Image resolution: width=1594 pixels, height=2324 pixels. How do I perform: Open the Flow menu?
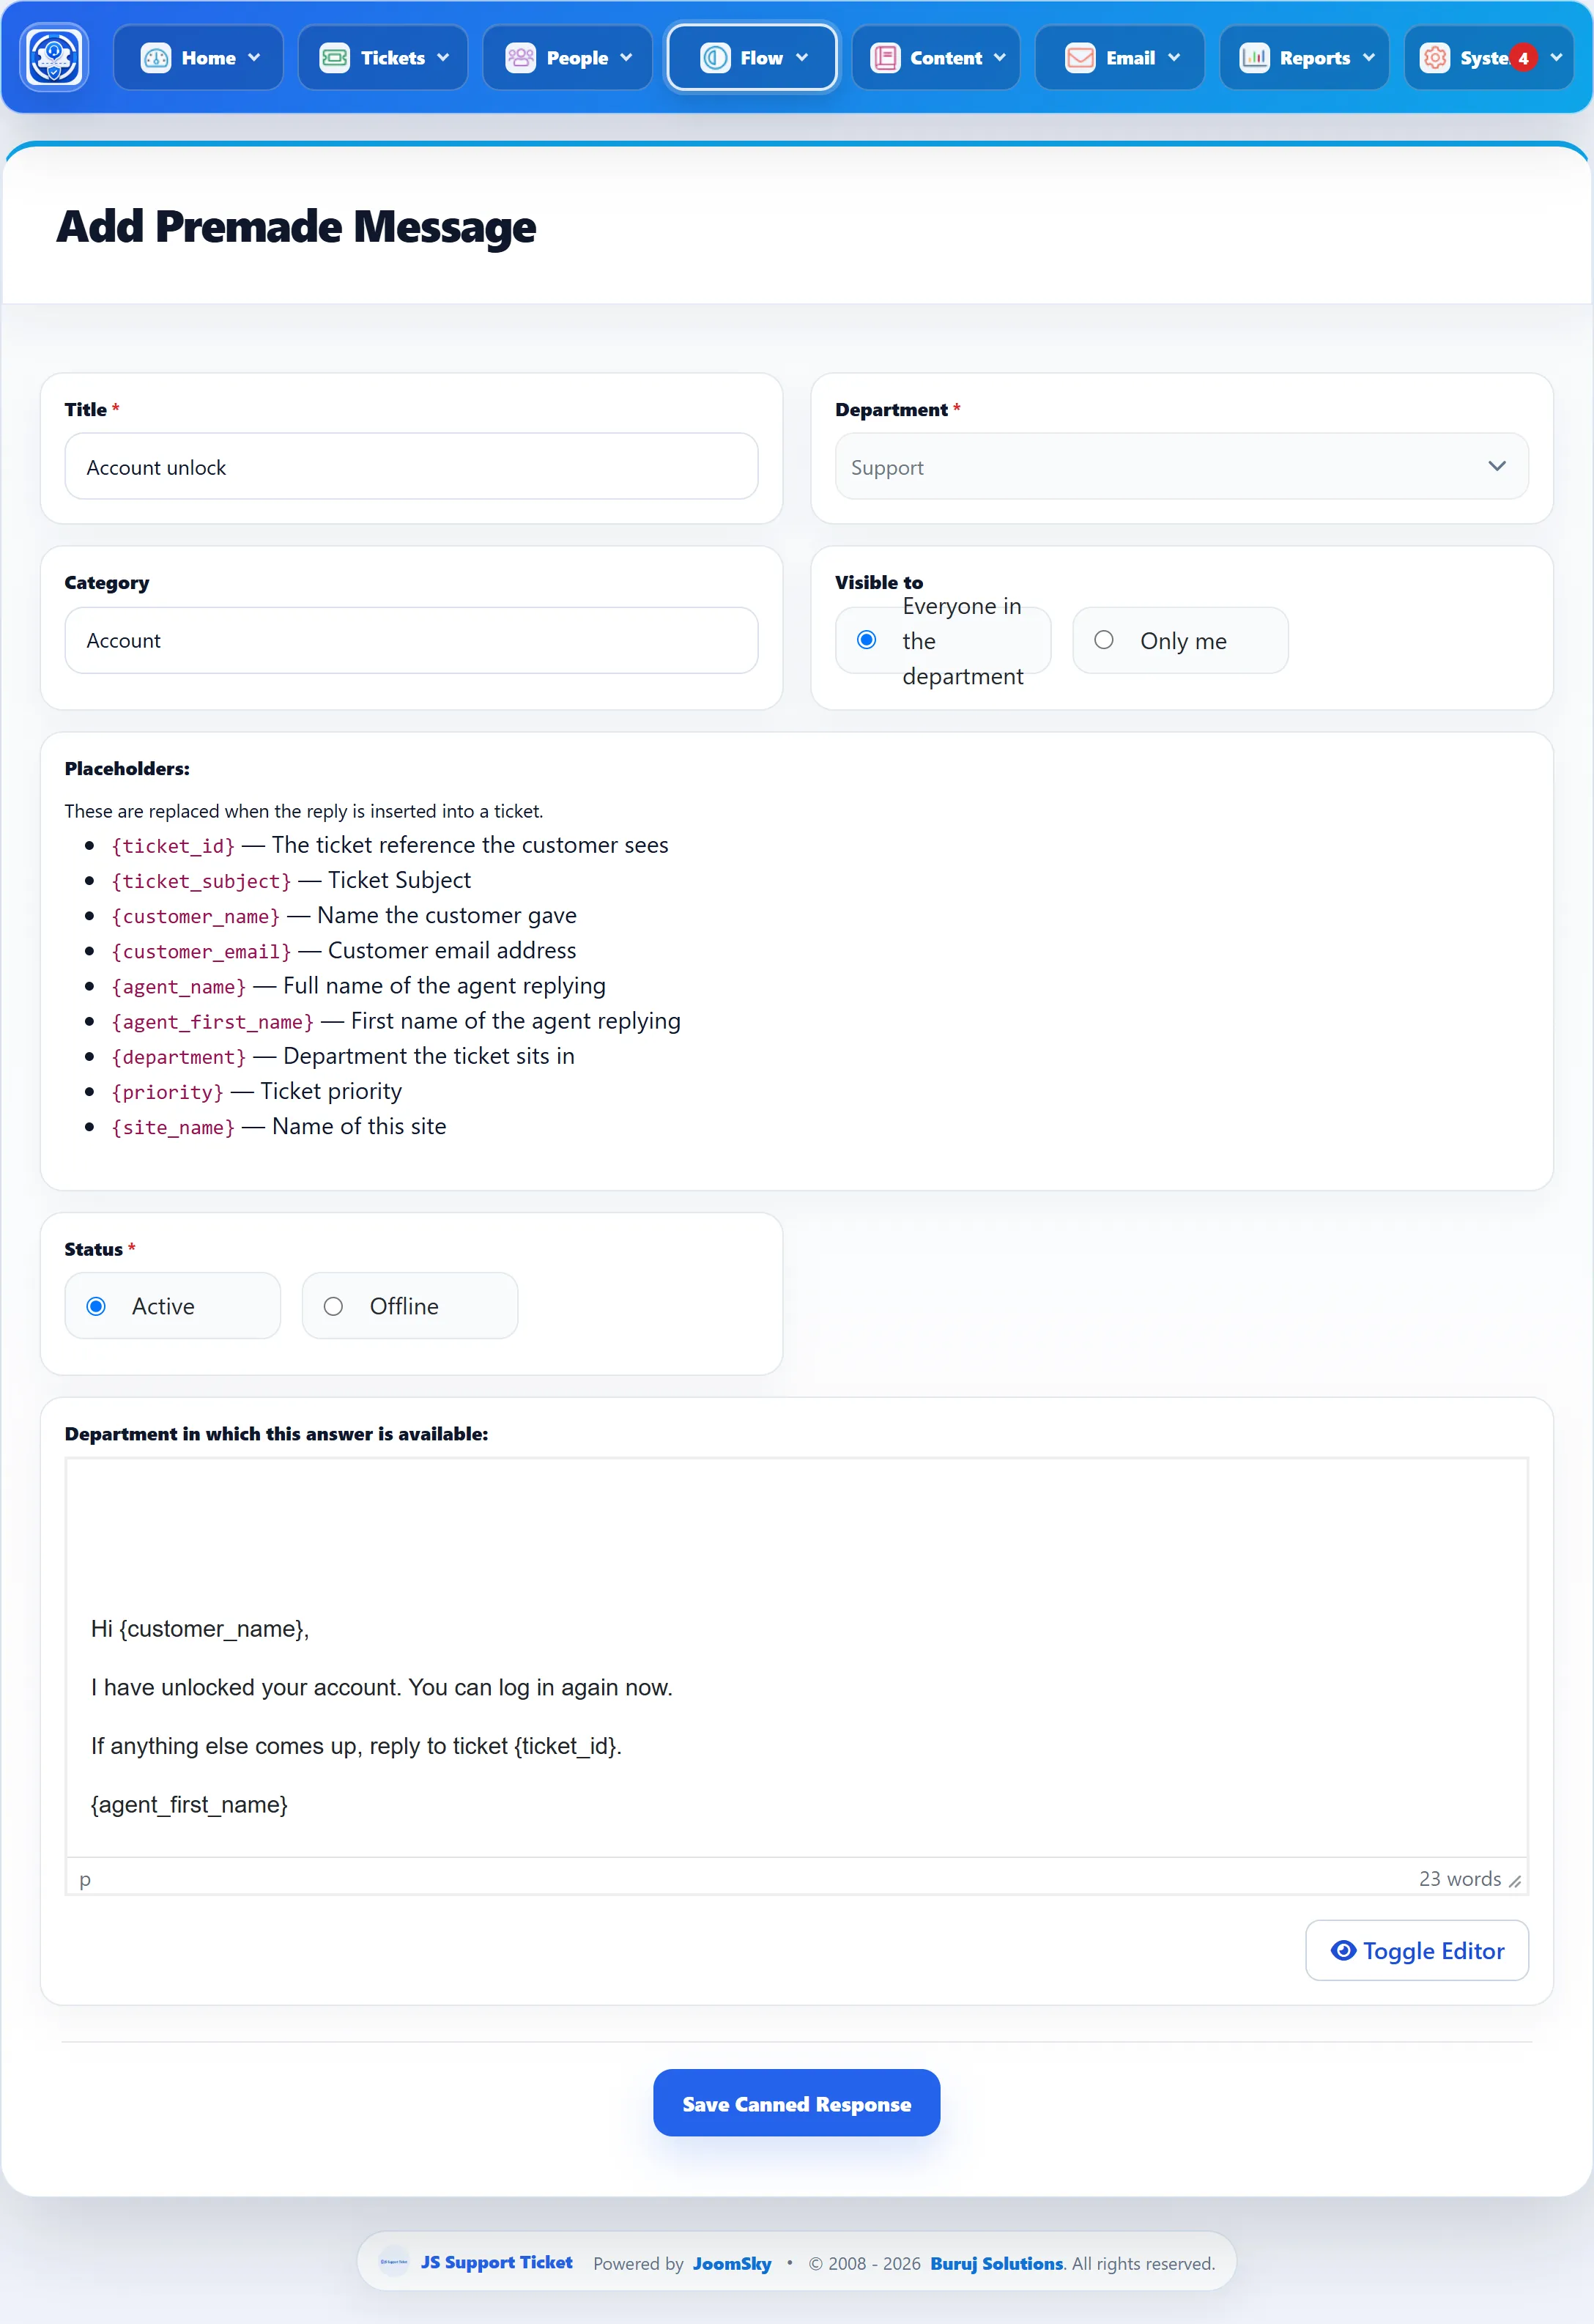pyautogui.click(x=752, y=58)
